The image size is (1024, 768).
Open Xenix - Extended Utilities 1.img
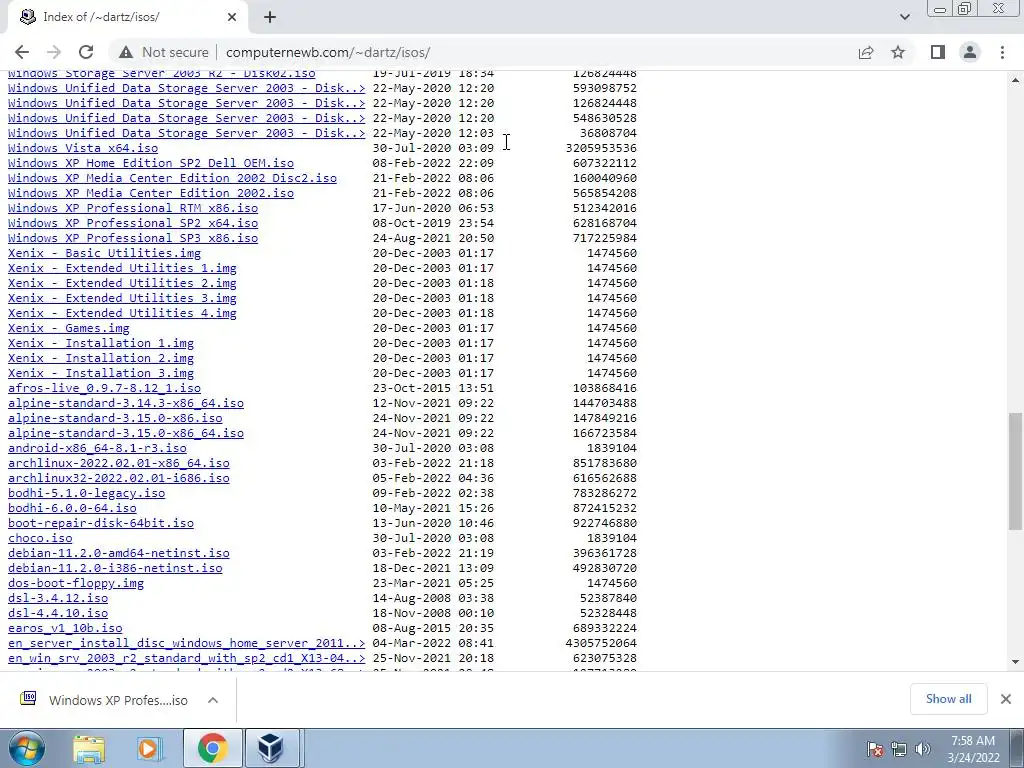122,268
